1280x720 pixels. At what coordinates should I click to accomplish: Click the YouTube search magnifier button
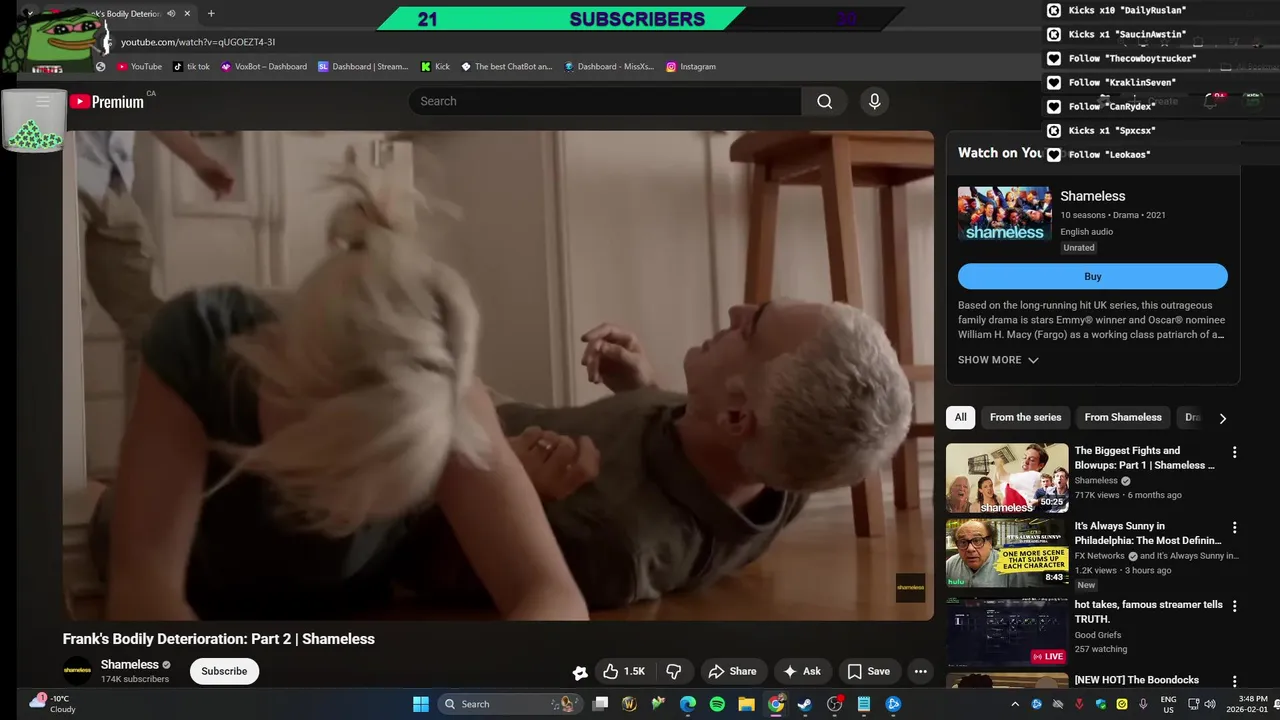(824, 101)
